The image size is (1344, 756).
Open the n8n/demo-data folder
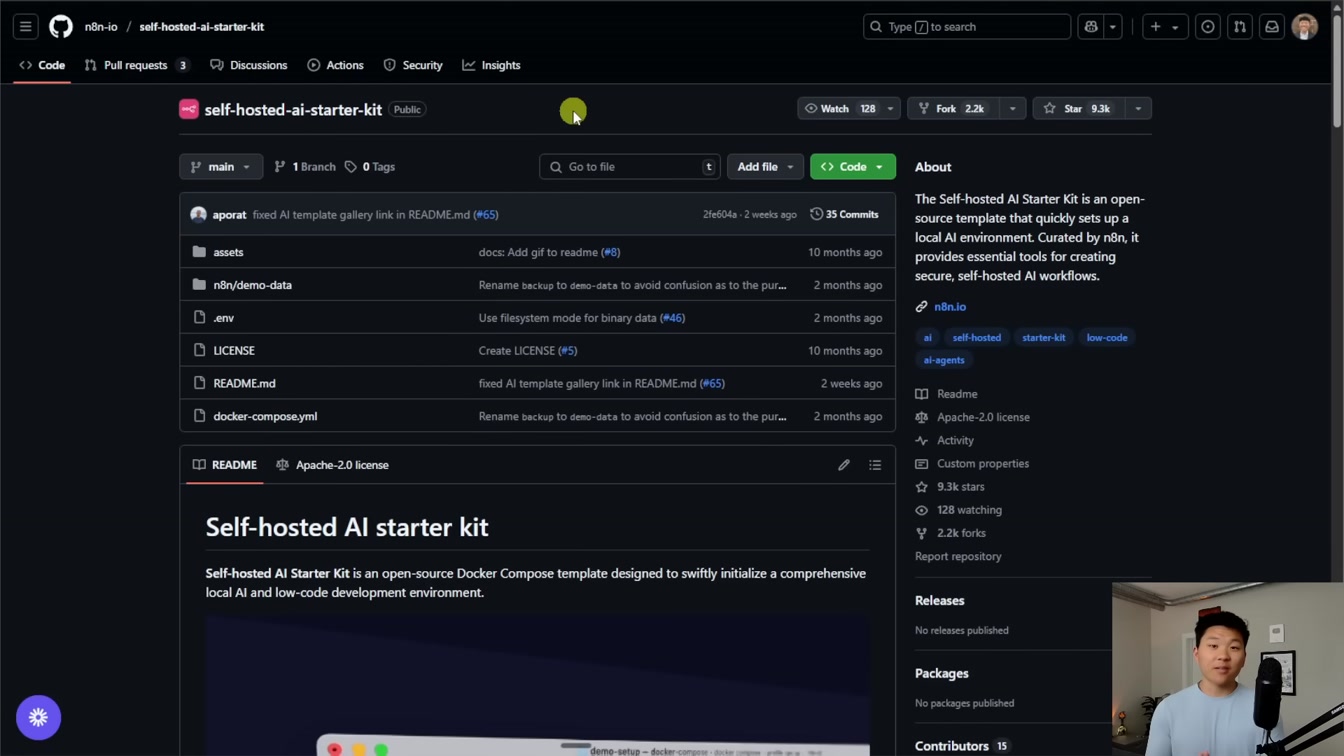coord(252,285)
